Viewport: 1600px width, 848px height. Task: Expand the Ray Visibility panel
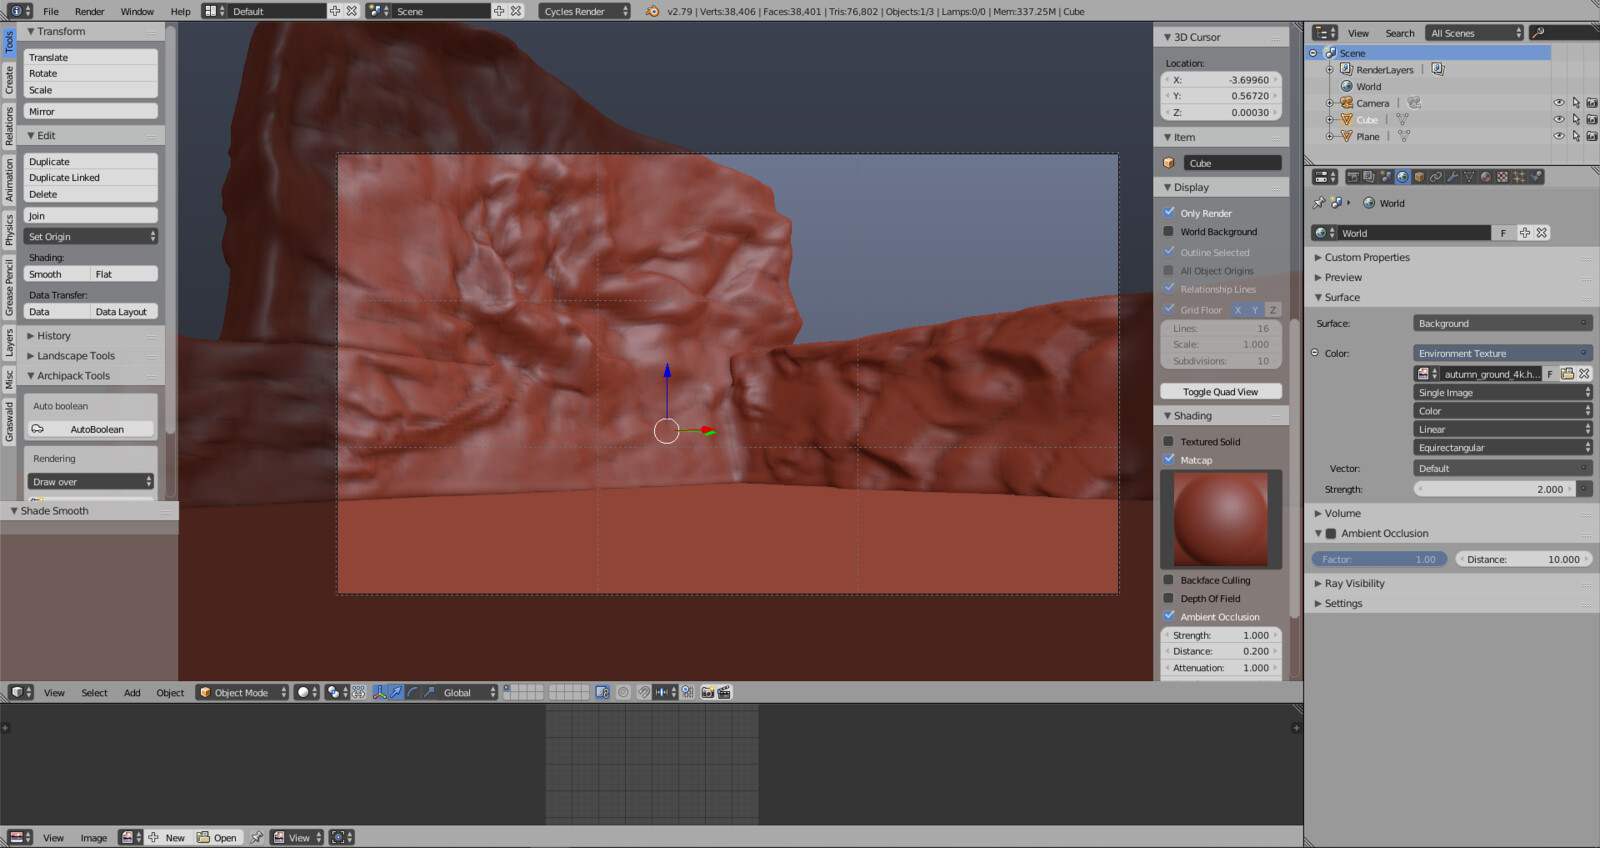tap(1355, 583)
